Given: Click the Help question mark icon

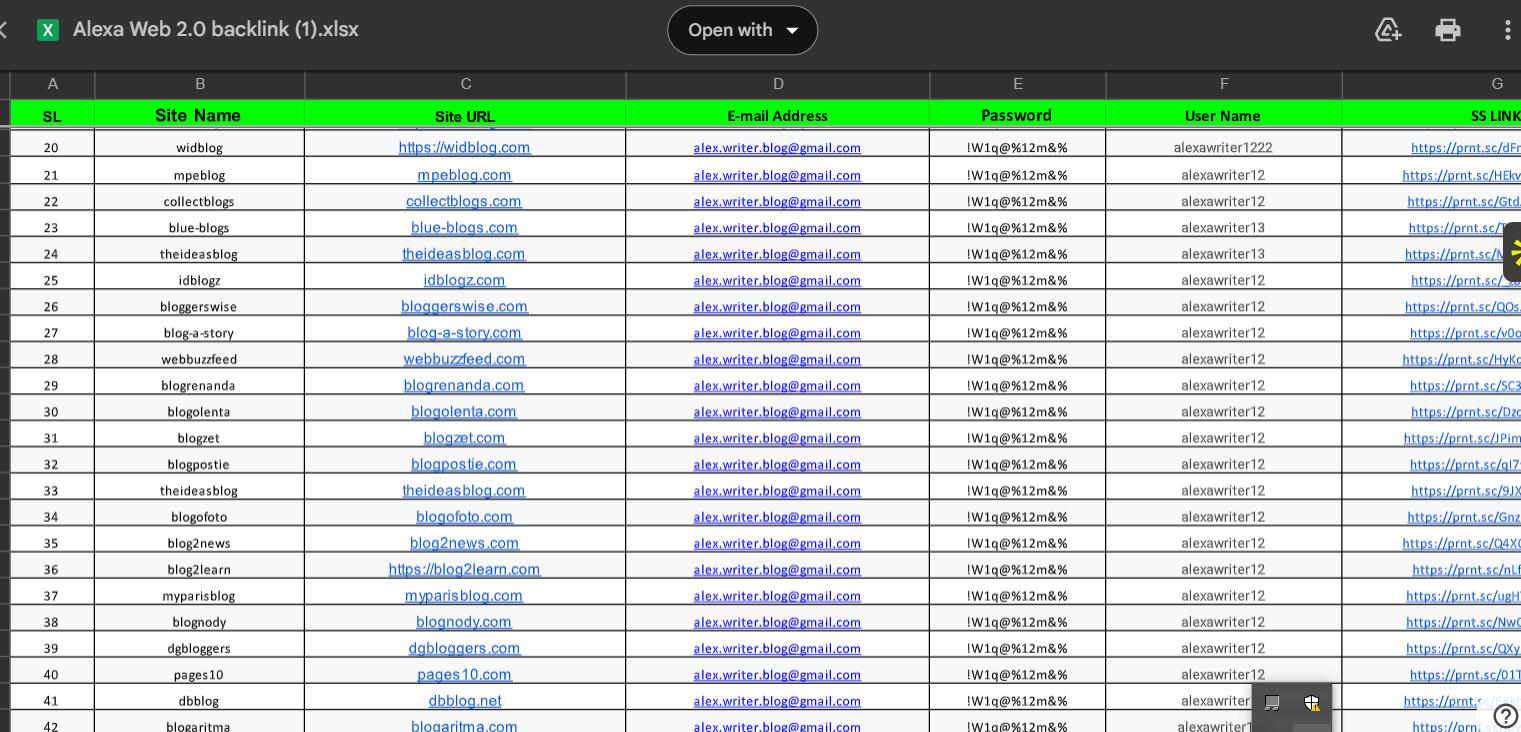Looking at the screenshot, I should (x=1505, y=716).
